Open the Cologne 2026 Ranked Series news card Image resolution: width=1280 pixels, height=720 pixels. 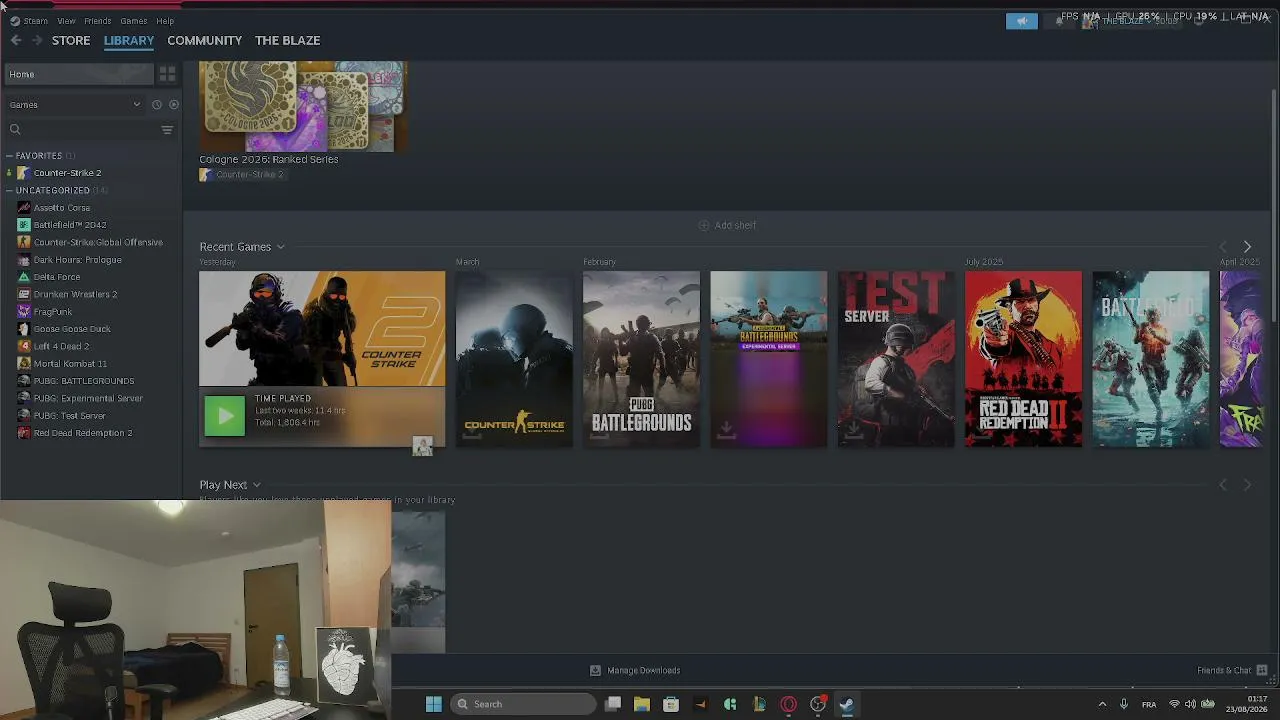click(303, 107)
